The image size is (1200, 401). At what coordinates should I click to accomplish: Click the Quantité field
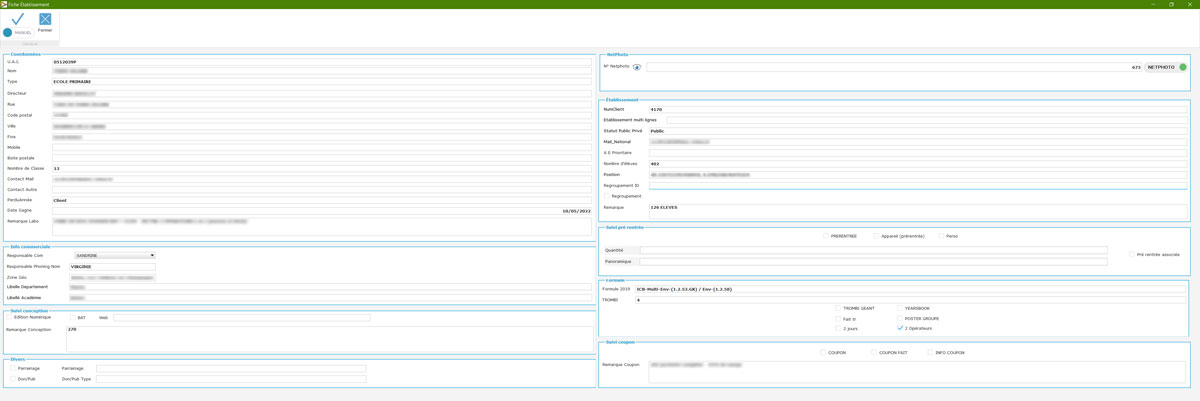tap(873, 250)
